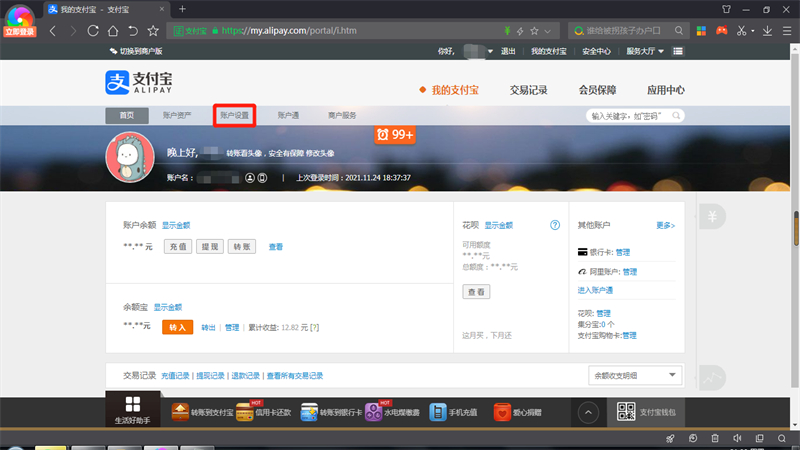Screen dimensions: 800x450
Task: Click 切换到商户版 link
Action: point(136,51)
